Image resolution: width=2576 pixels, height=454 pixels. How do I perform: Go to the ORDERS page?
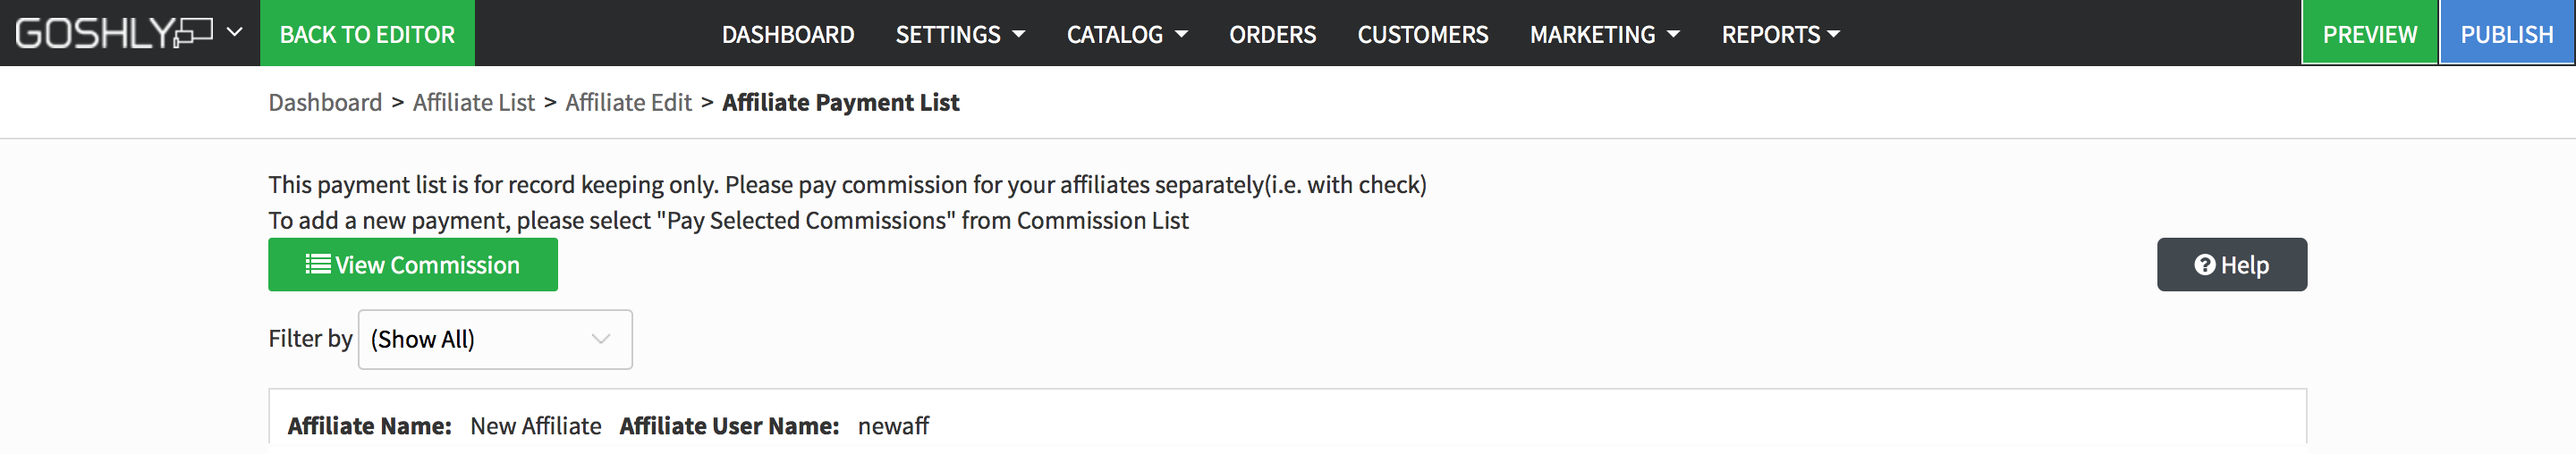(1272, 34)
